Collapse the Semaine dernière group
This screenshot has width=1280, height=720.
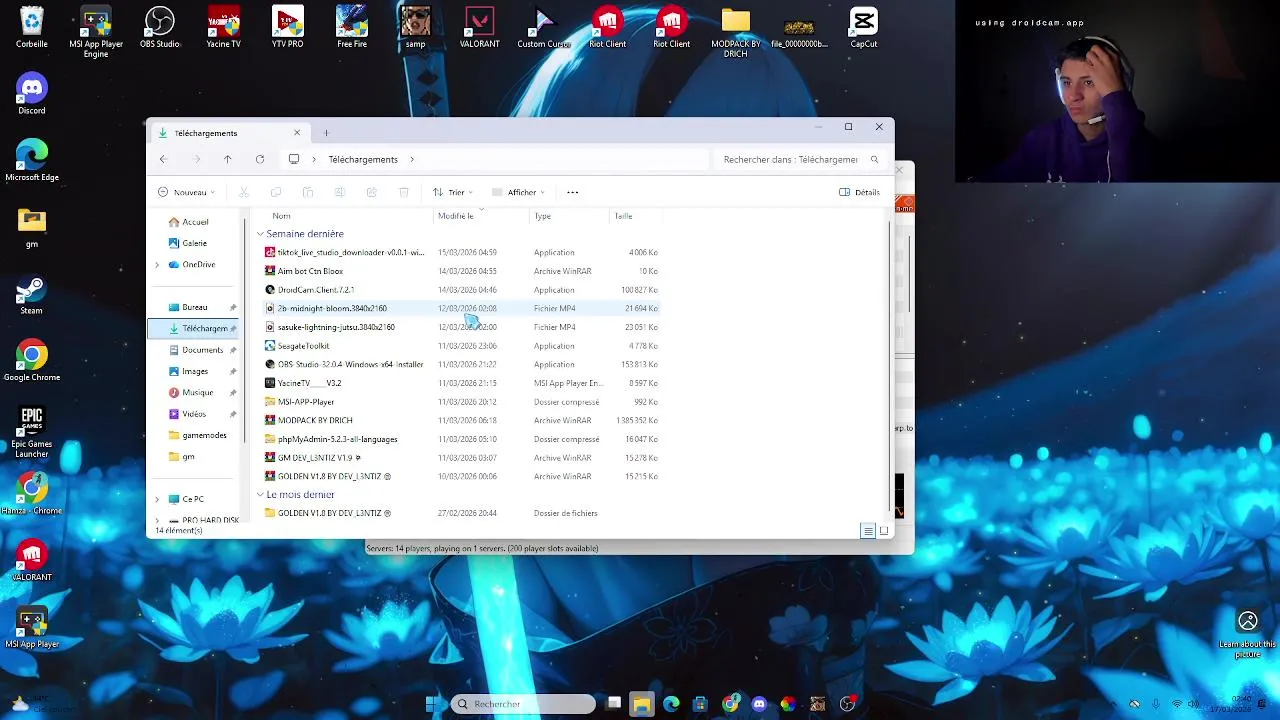tap(260, 234)
